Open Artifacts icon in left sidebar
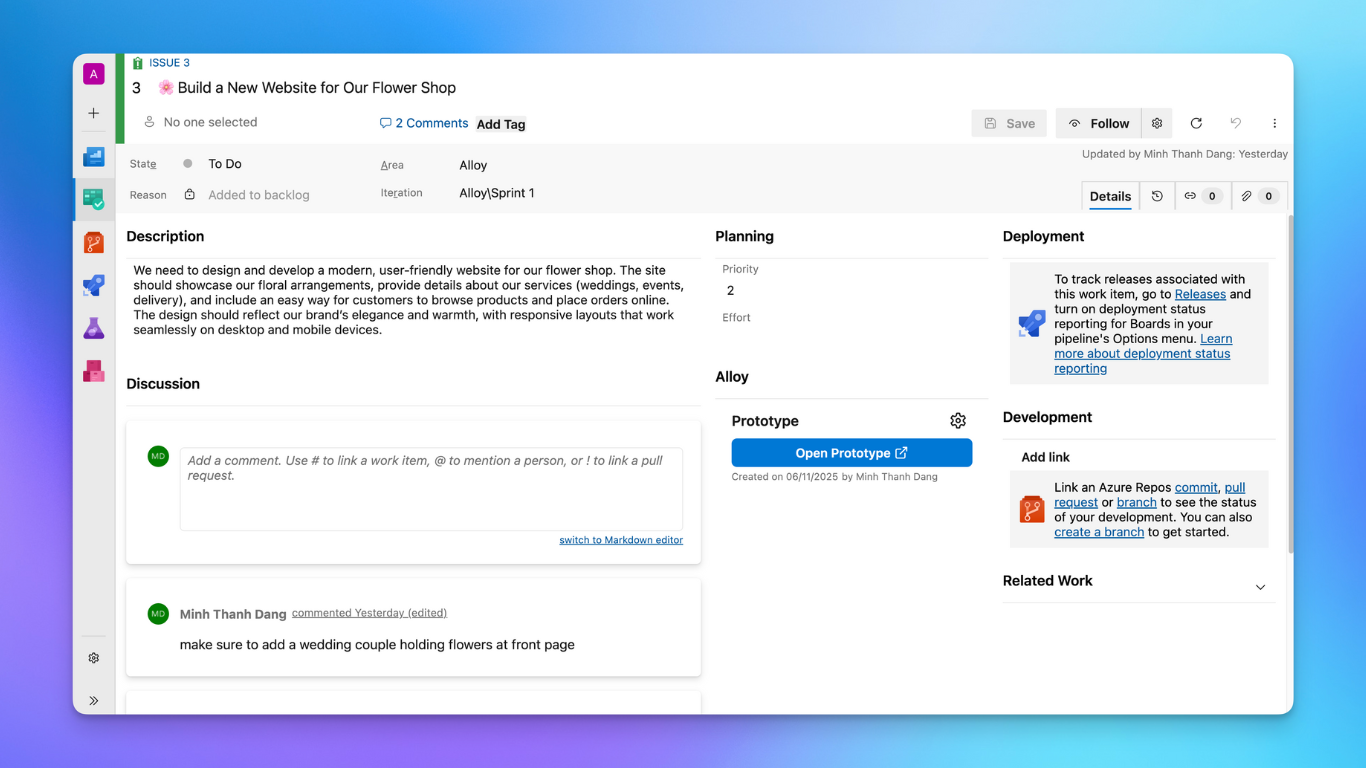The height and width of the screenshot is (768, 1366). (94, 371)
